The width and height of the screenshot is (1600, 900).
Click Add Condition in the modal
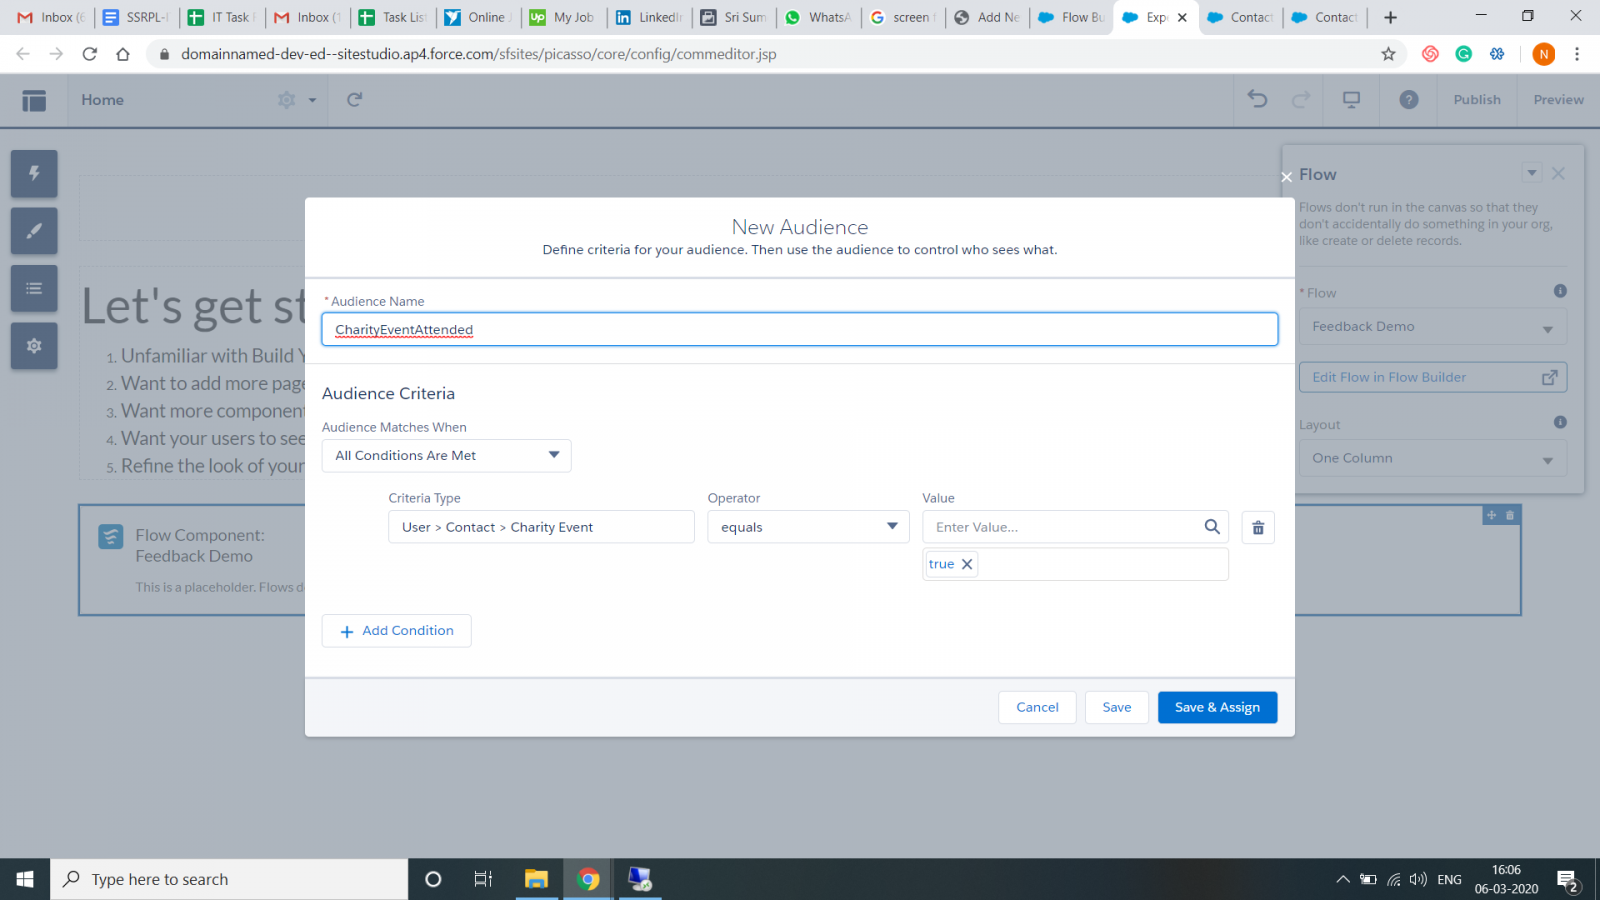coord(396,630)
